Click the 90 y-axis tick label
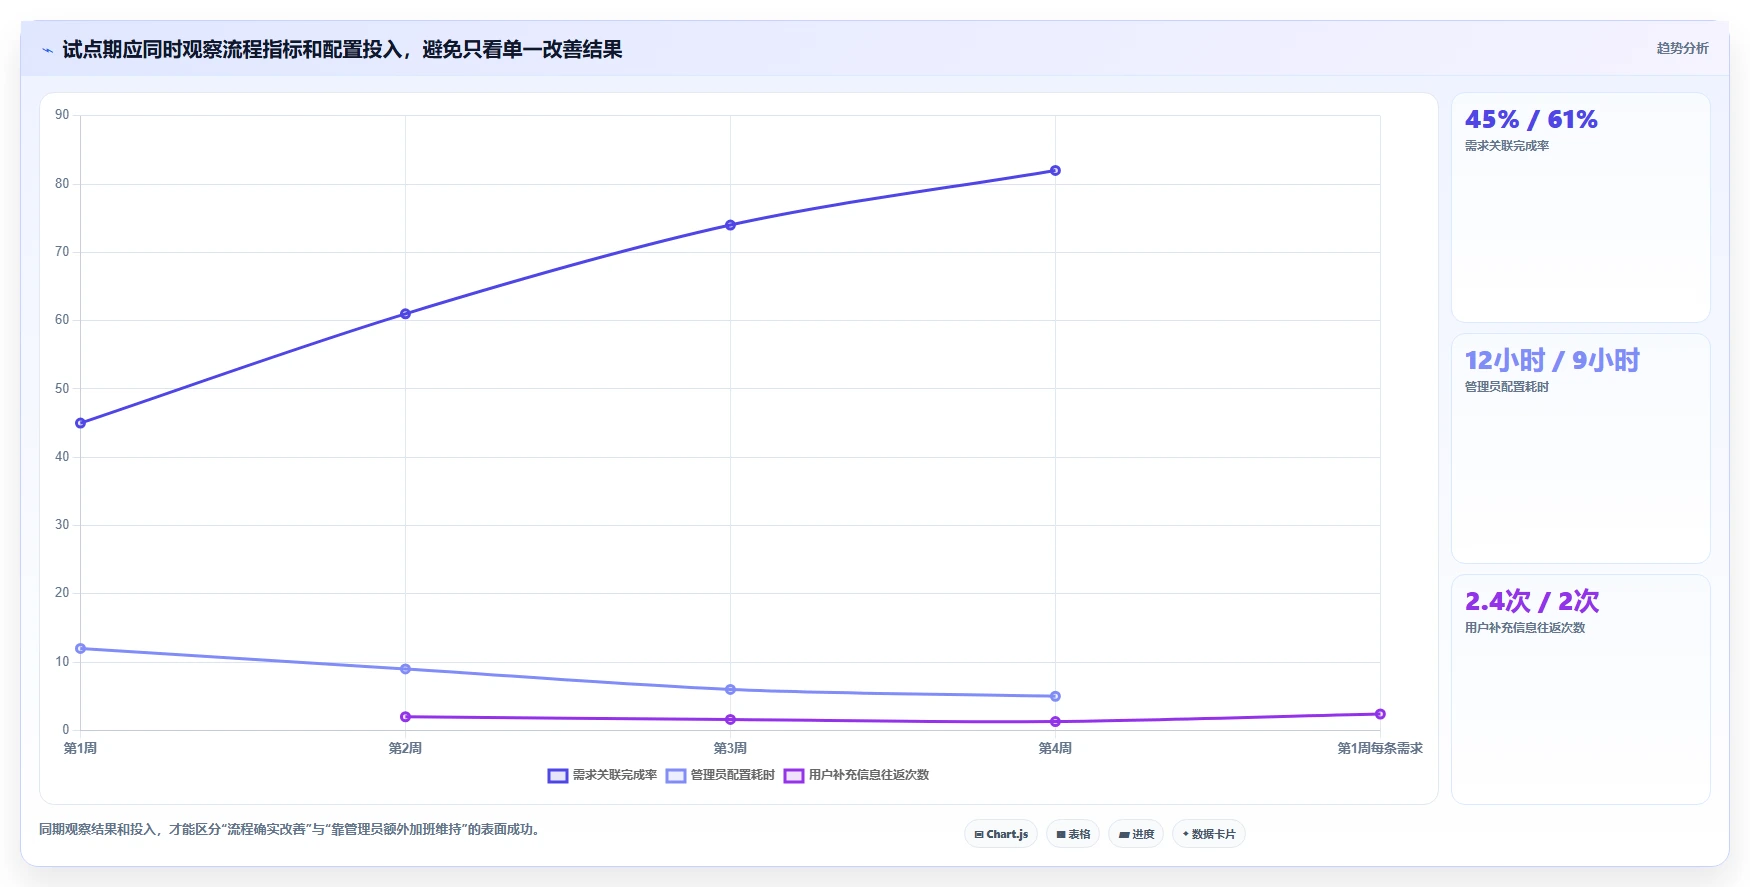Image resolution: width=1750 pixels, height=887 pixels. (x=62, y=115)
